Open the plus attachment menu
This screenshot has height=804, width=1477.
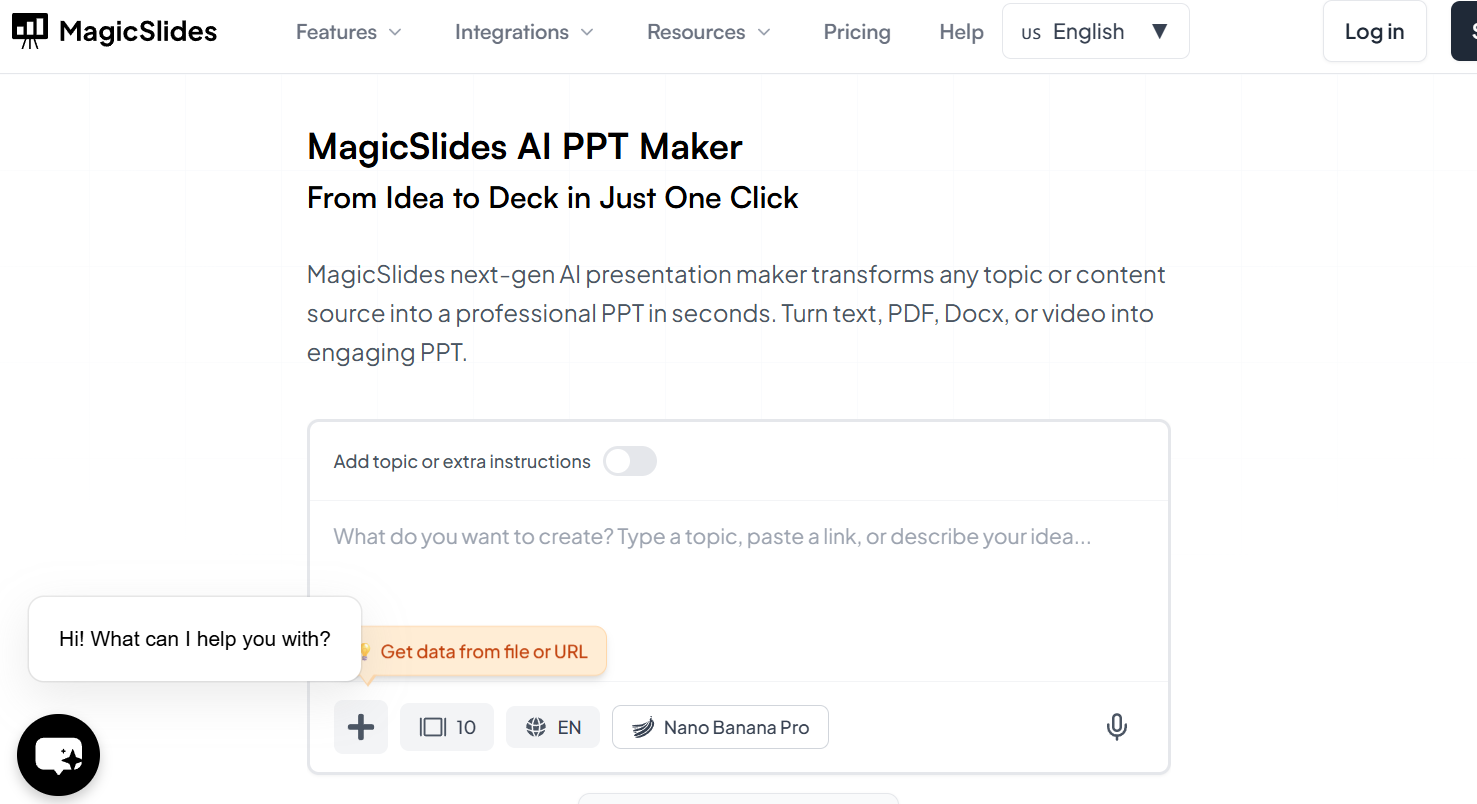coord(360,727)
